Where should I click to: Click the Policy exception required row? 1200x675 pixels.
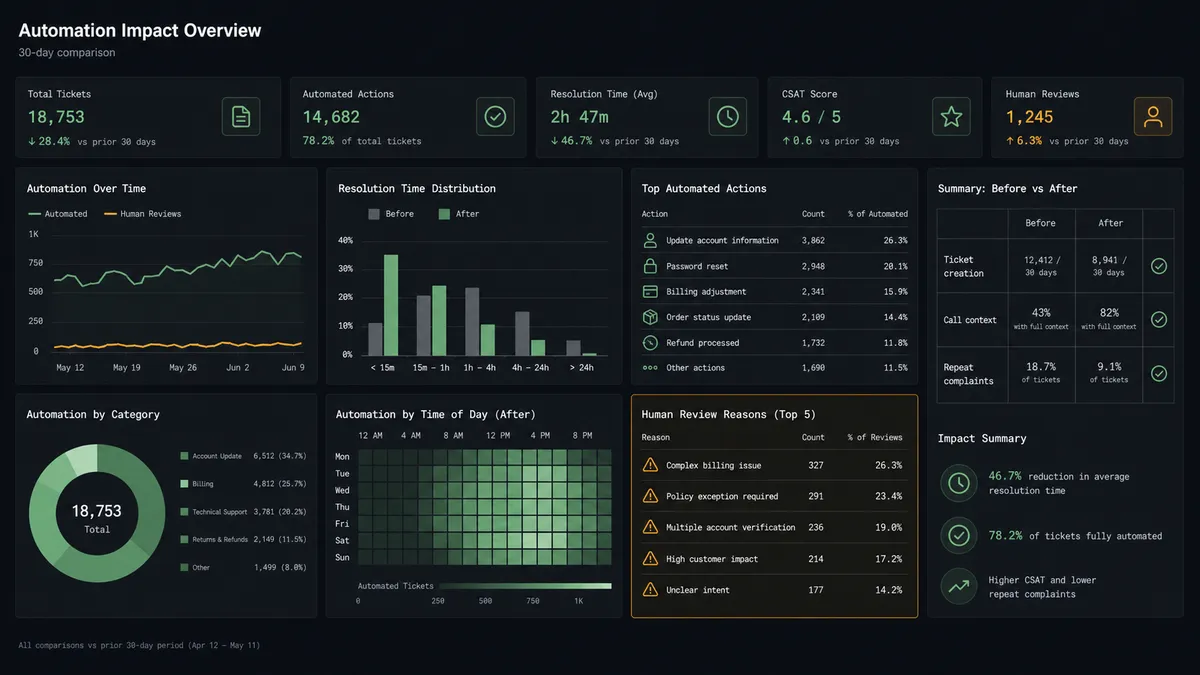pyautogui.click(x=772, y=496)
